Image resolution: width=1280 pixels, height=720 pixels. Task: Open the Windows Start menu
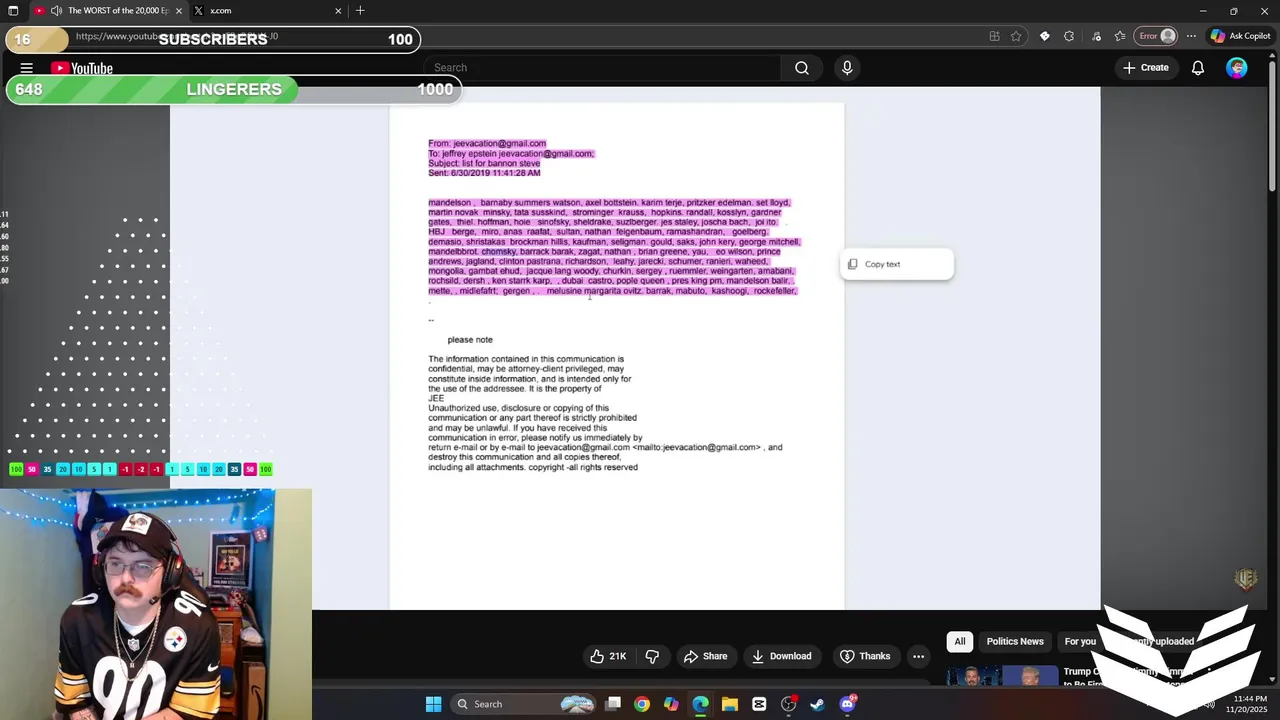pos(433,704)
